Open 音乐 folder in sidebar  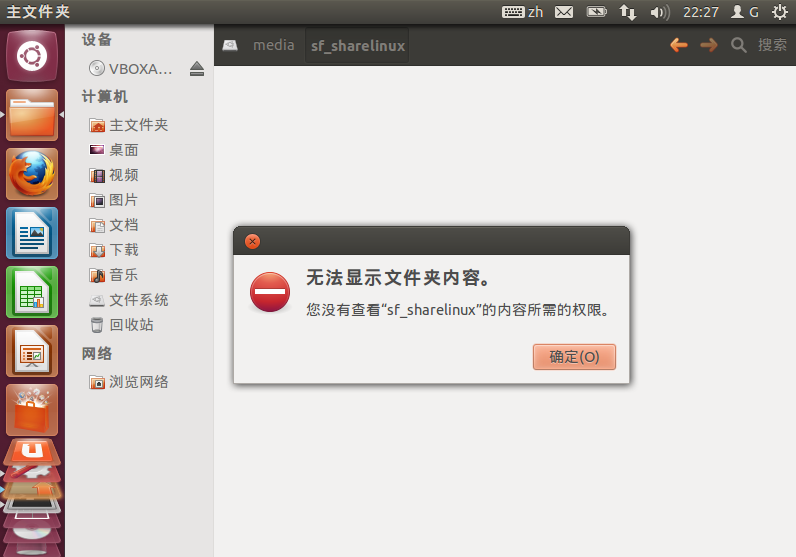[114, 275]
